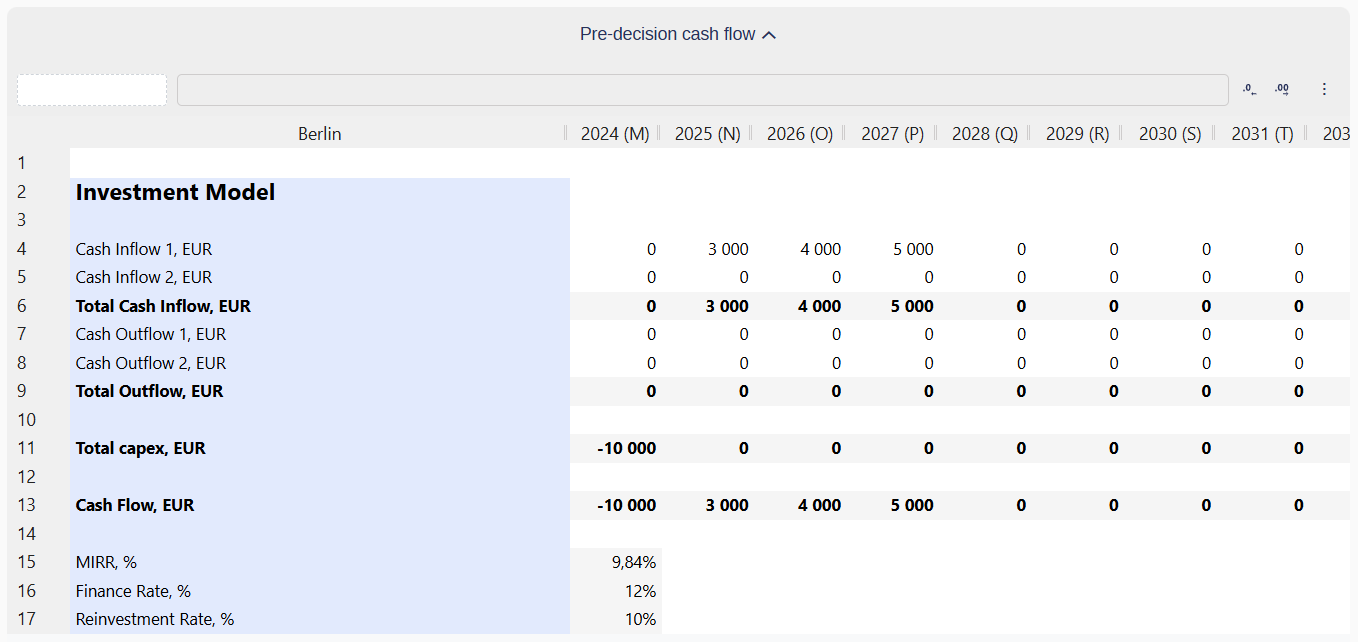Screen dimensions: 1358x642
Task: Select the Finance Rate 12% cell
Action: tap(616, 591)
